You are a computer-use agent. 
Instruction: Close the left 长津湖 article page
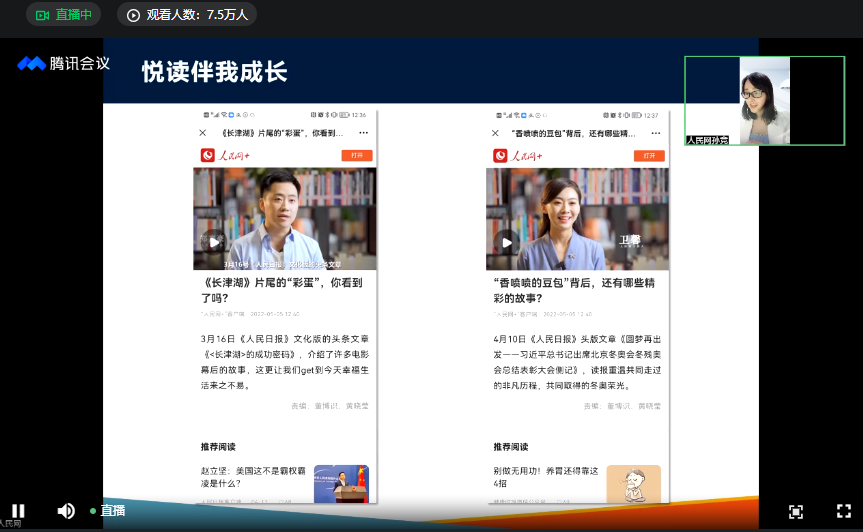[203, 133]
